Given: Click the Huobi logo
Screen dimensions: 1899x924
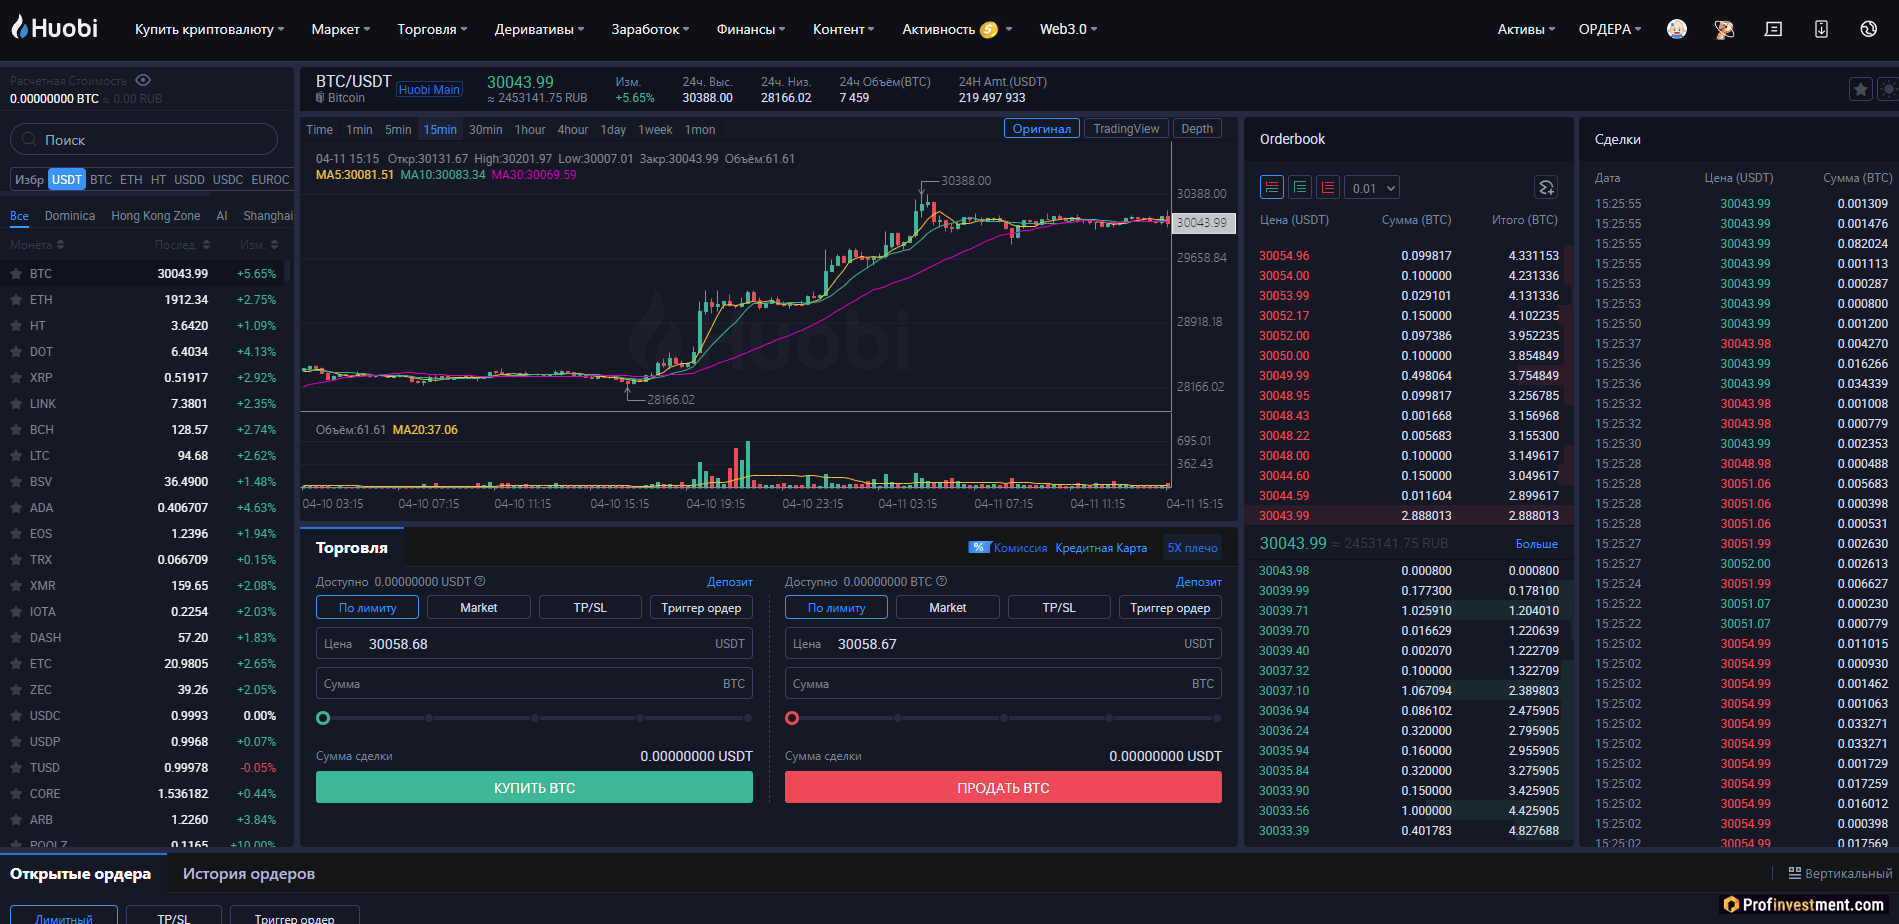Looking at the screenshot, I should tap(55, 28).
